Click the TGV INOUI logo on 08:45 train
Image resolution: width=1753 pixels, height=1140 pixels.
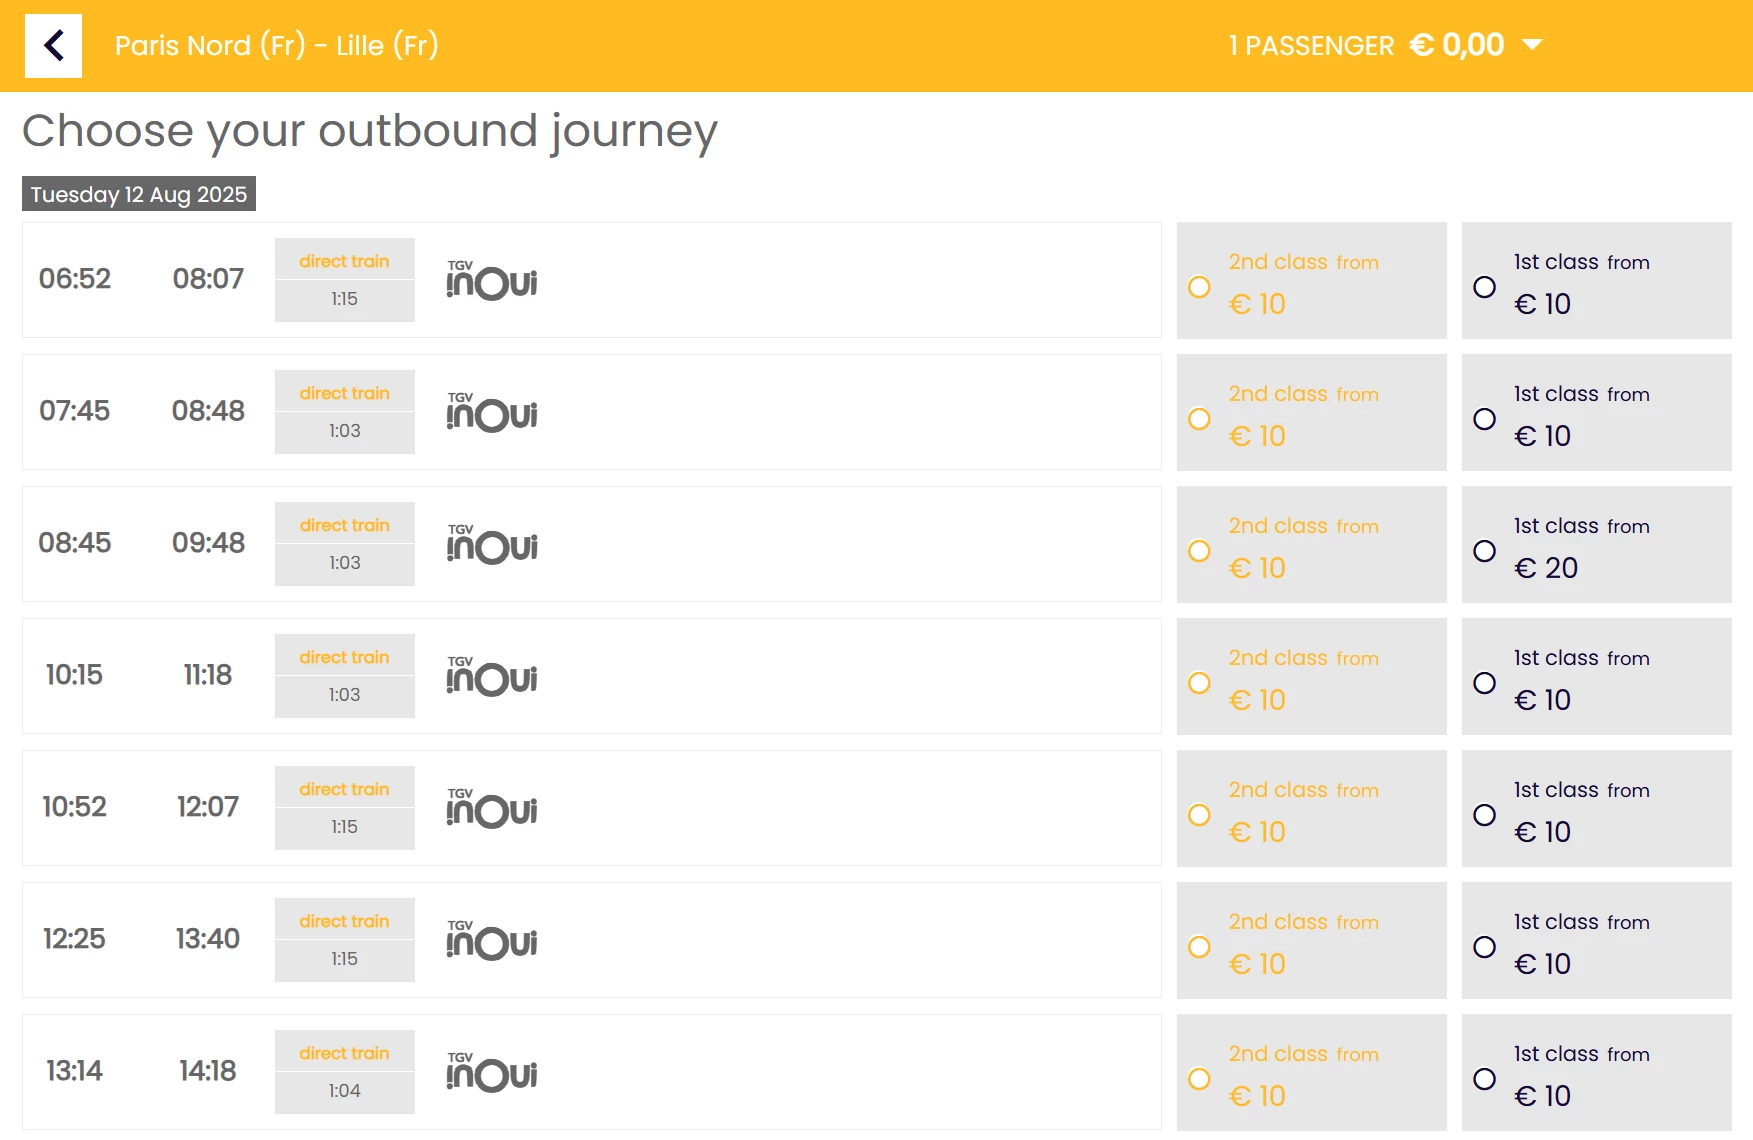[x=491, y=544]
